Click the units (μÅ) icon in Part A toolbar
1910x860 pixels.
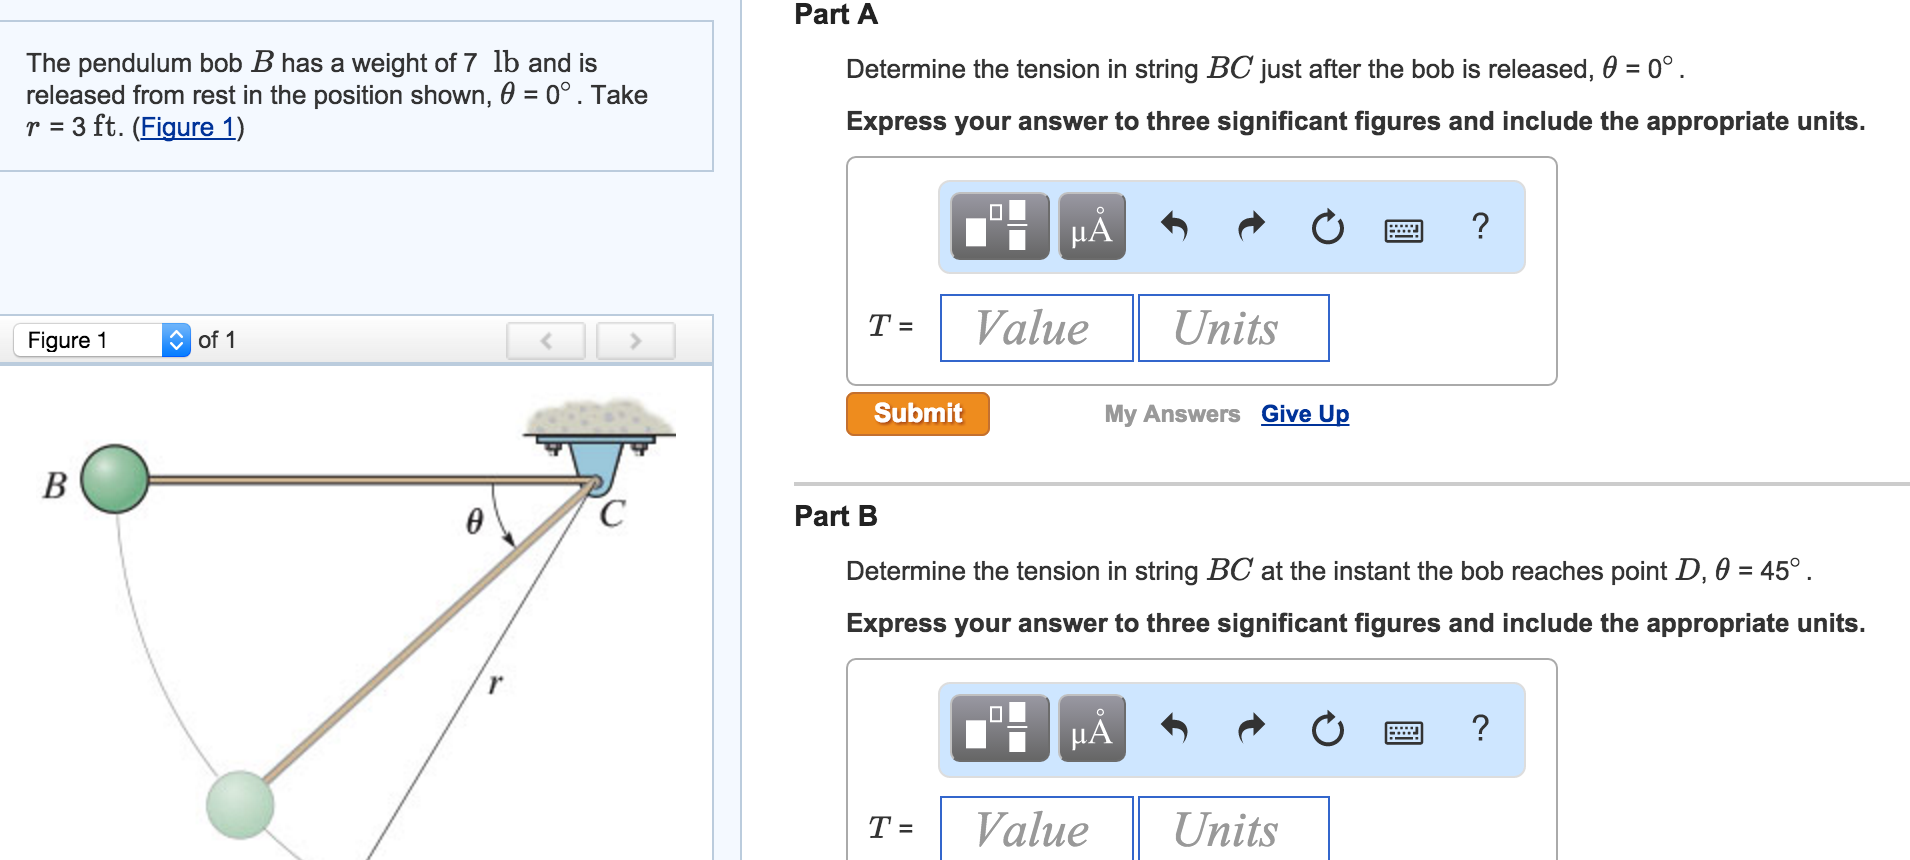pos(1089,226)
